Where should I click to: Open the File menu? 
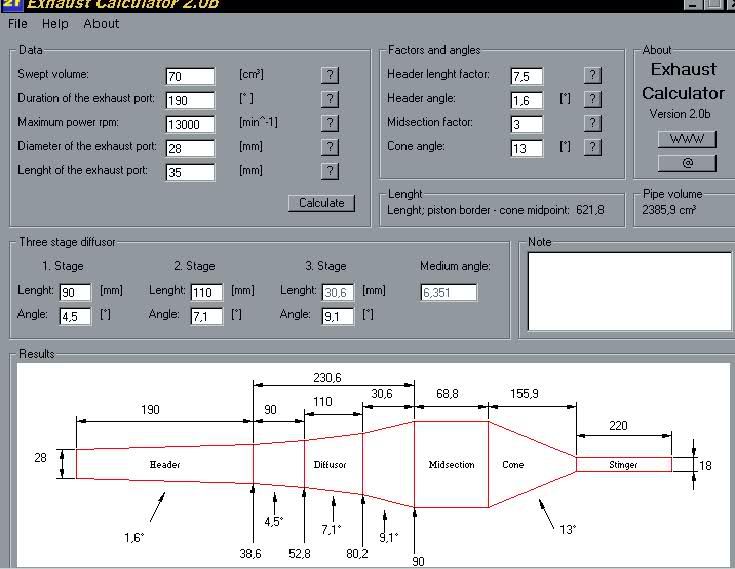(18, 23)
